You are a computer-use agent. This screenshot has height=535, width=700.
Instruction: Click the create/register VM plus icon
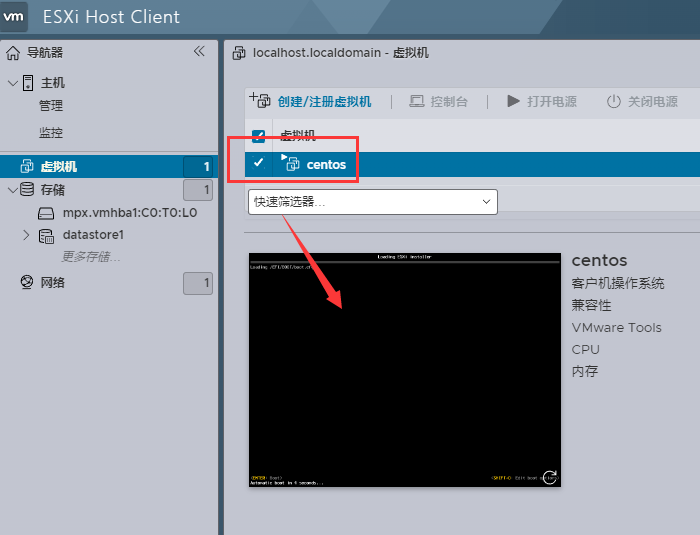click(260, 100)
